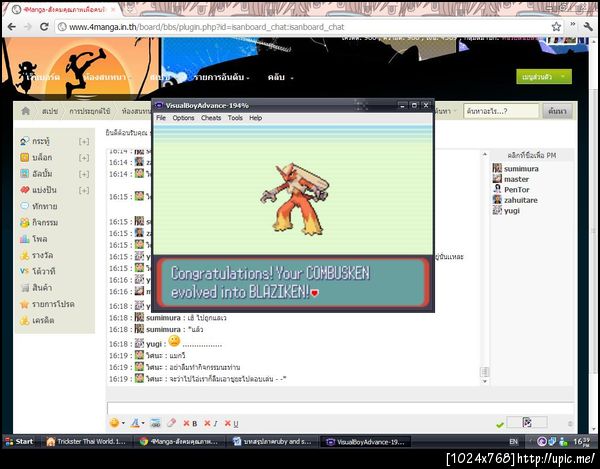Click the browser address bar URL
Viewport: 600px width, 469px height.
207,27
